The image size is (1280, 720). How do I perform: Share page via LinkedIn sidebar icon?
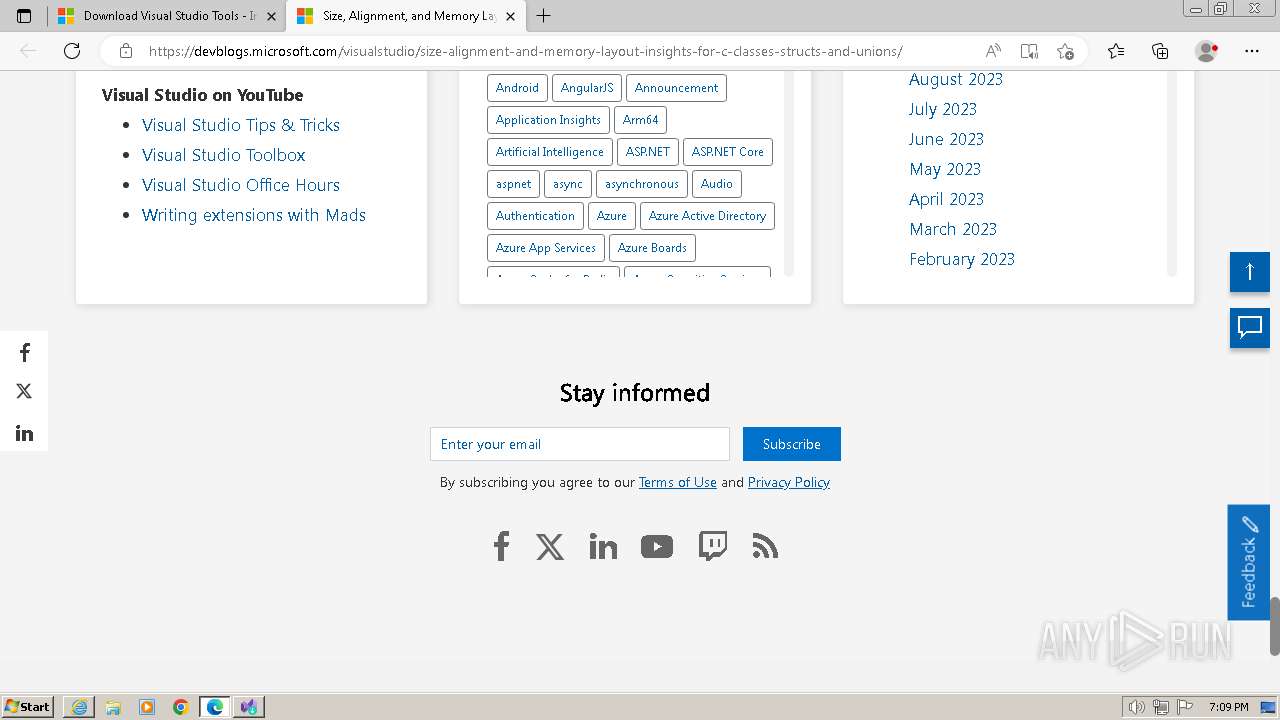click(24, 433)
